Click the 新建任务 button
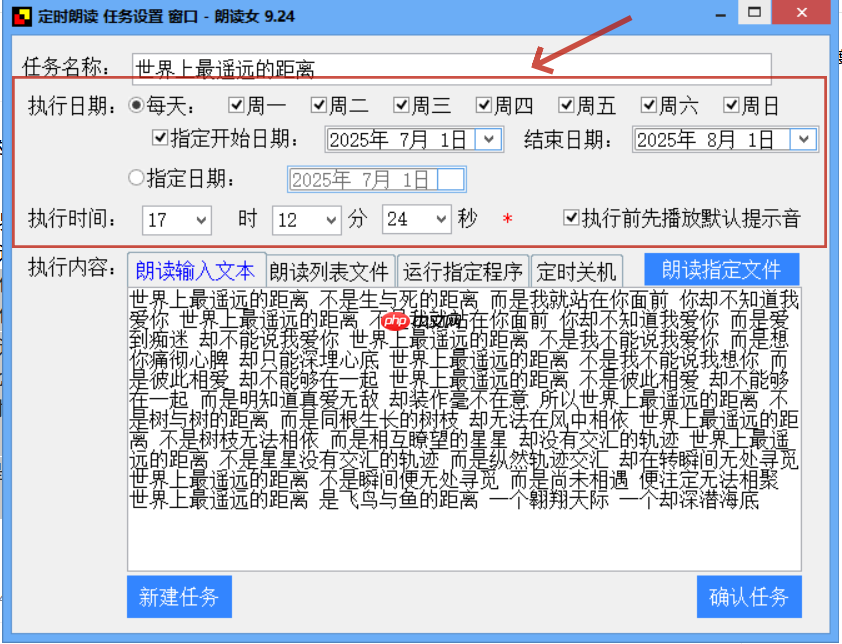This screenshot has height=644, width=842. (x=179, y=597)
